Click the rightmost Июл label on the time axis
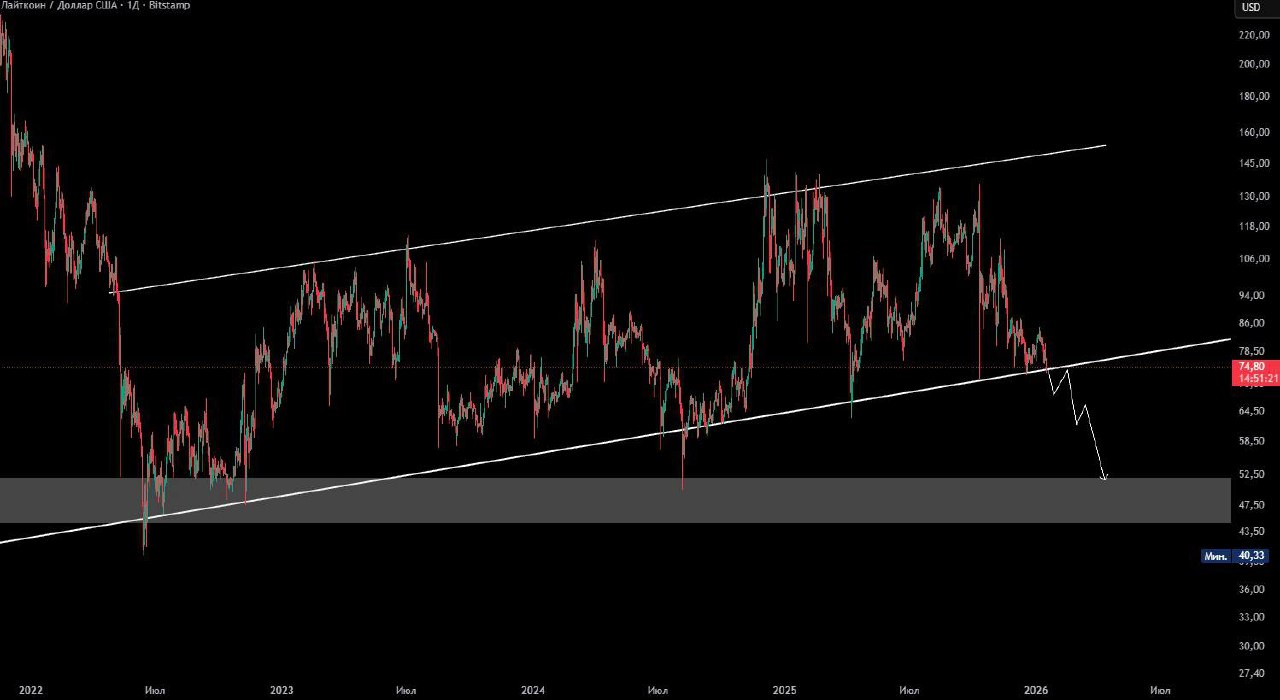This screenshot has width=1280, height=700. click(1160, 690)
